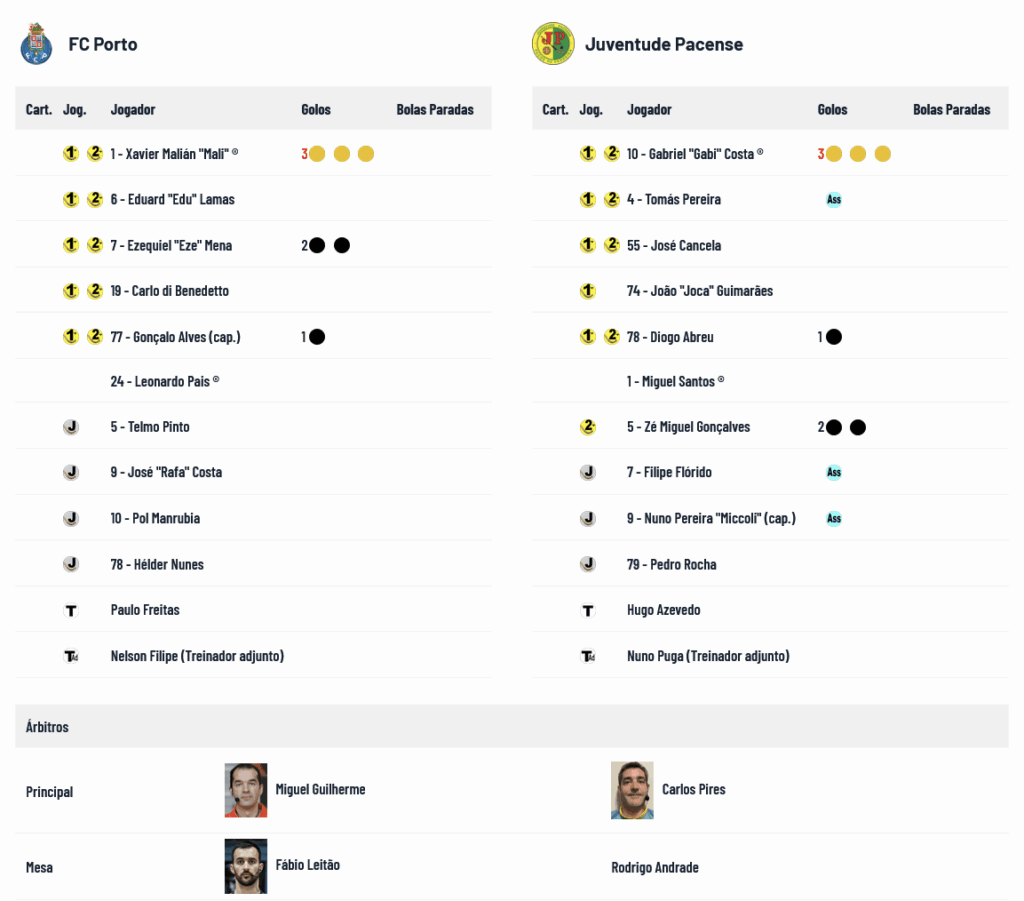Viewport: 1024px width, 901px height.
Task: Click the Juventude Pacense club crest
Action: point(553,44)
